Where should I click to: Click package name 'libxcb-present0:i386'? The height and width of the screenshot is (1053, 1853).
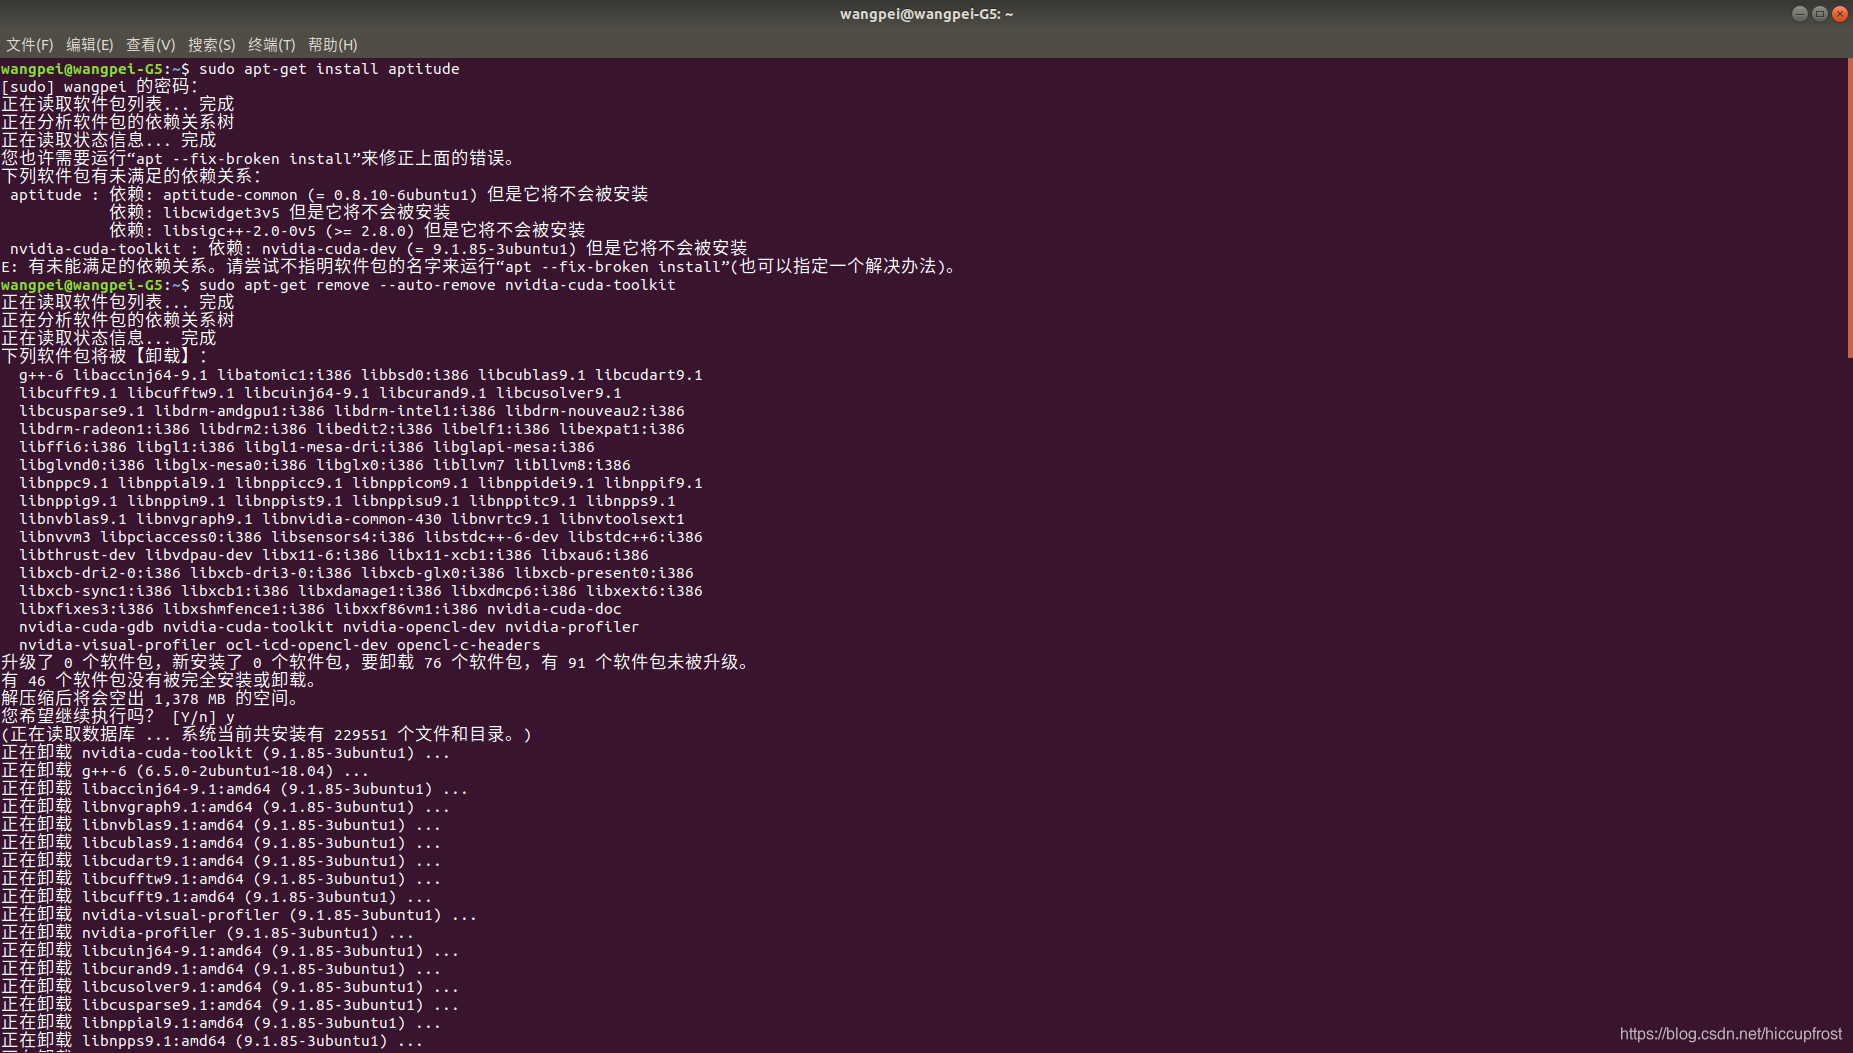[x=603, y=573]
